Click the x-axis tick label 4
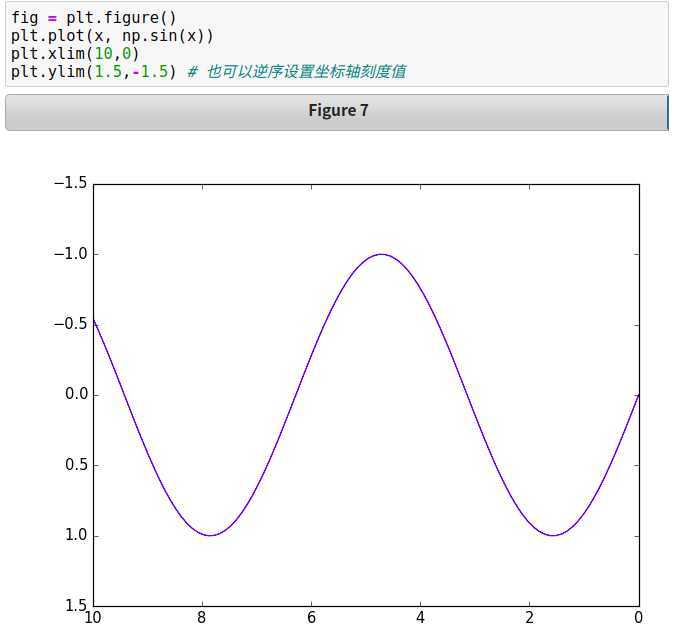 pyautogui.click(x=420, y=618)
